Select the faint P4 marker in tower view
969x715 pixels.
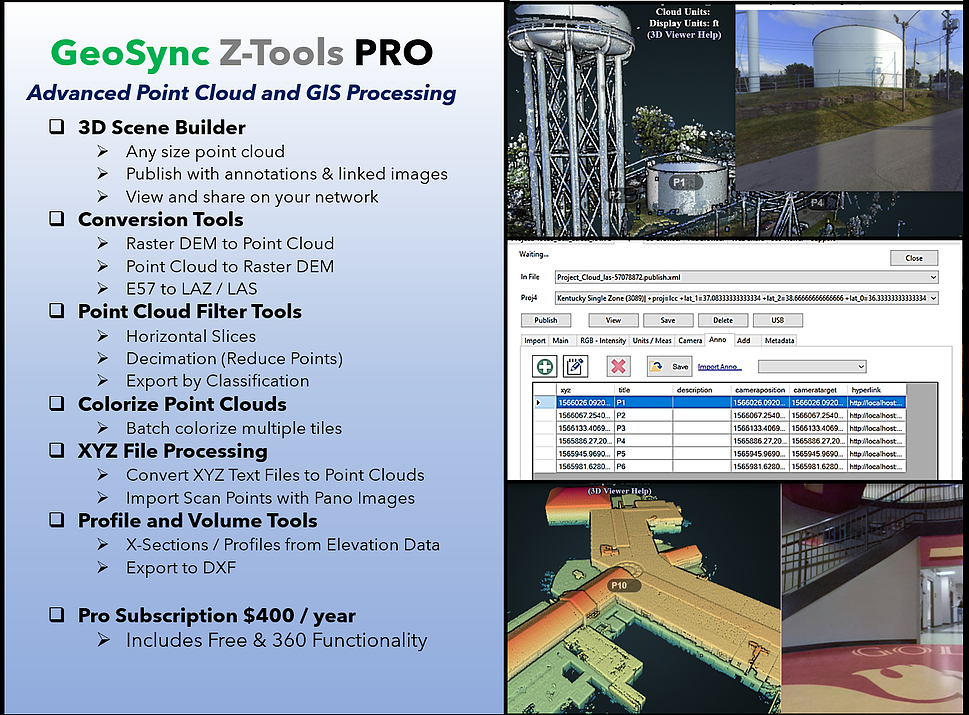(817, 202)
